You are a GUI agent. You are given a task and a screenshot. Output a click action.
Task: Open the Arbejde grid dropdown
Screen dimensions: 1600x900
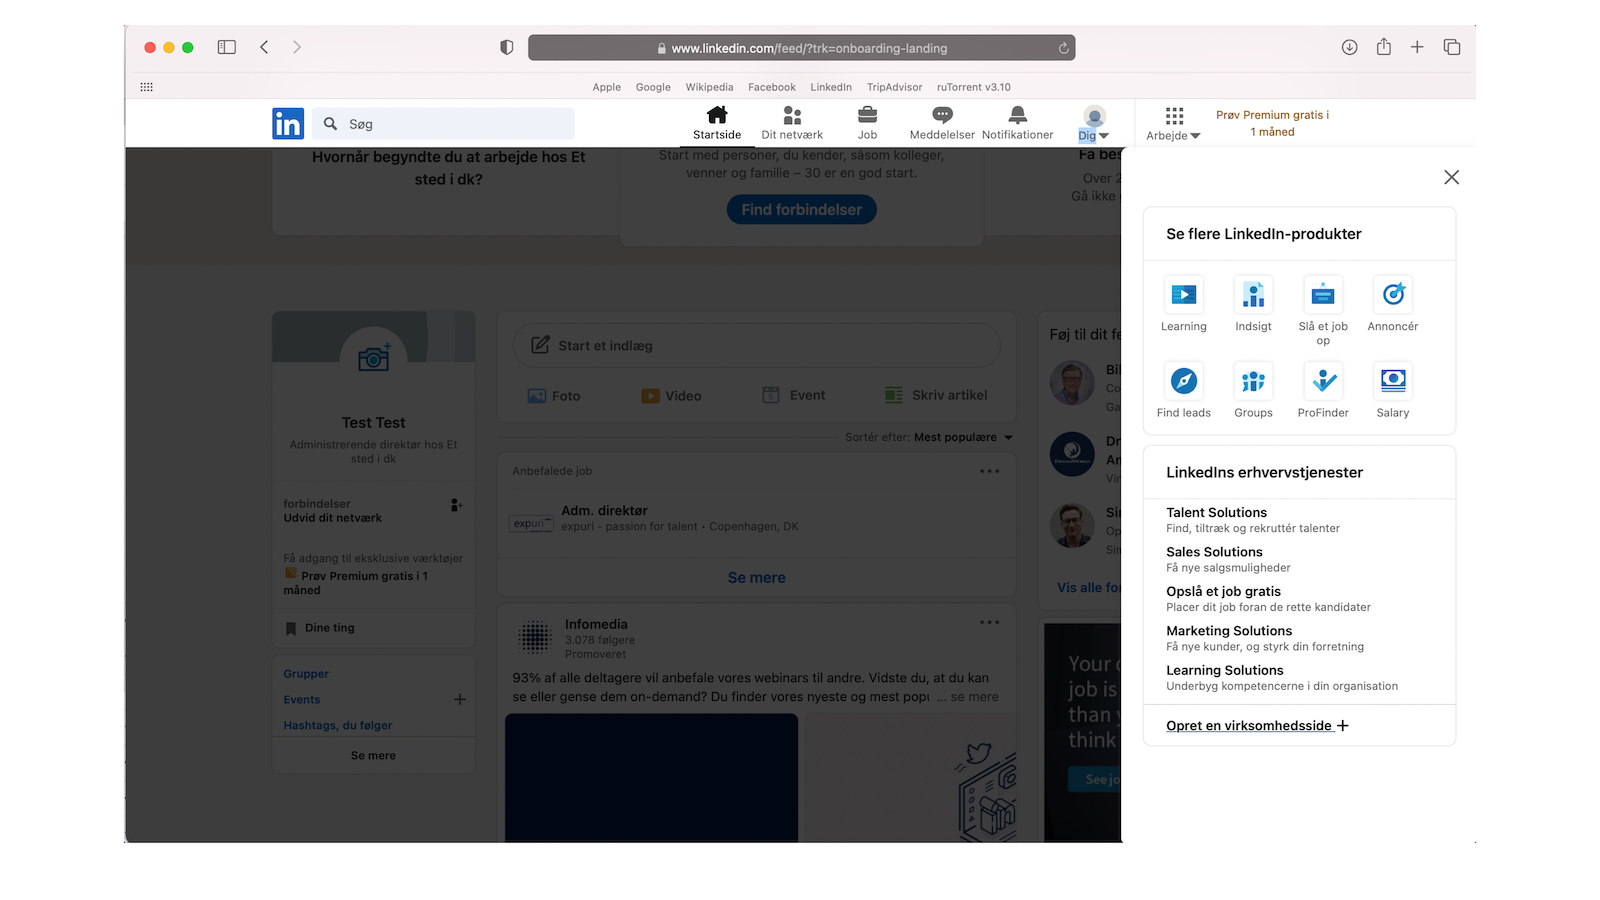tap(1172, 122)
